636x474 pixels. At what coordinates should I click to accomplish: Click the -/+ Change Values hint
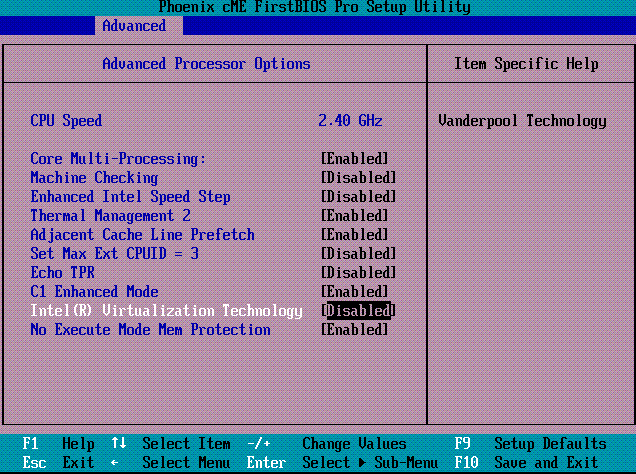[x=327, y=444]
